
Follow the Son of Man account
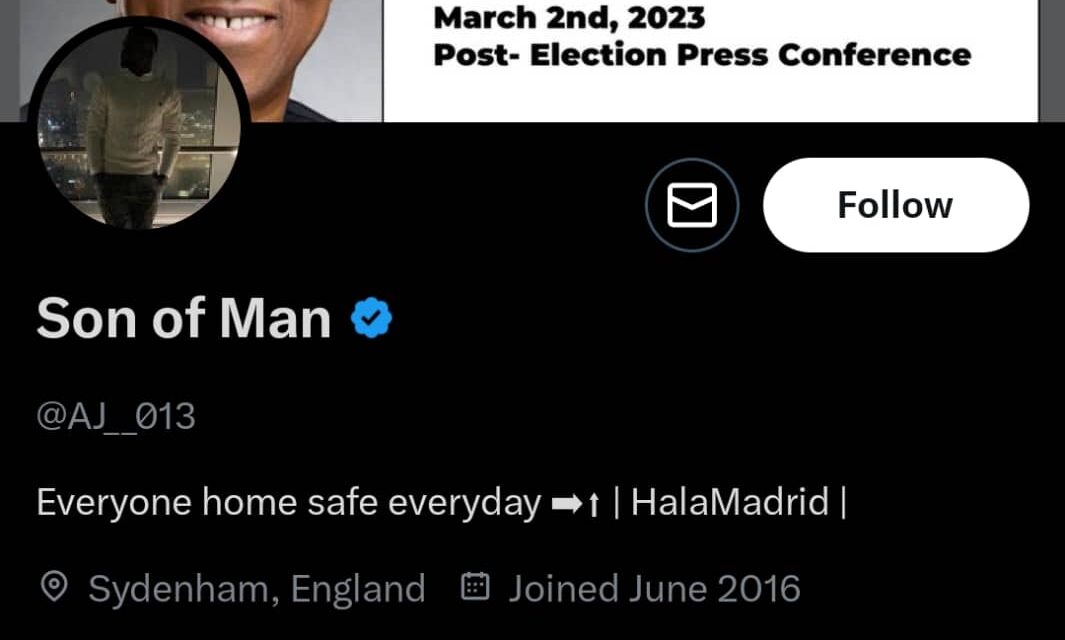(895, 205)
